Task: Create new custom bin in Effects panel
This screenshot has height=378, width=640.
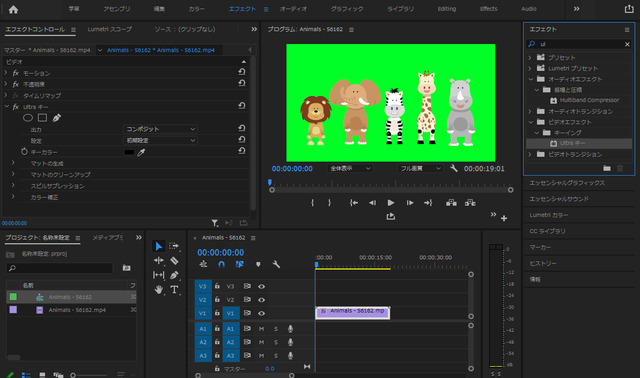Action: (x=607, y=168)
